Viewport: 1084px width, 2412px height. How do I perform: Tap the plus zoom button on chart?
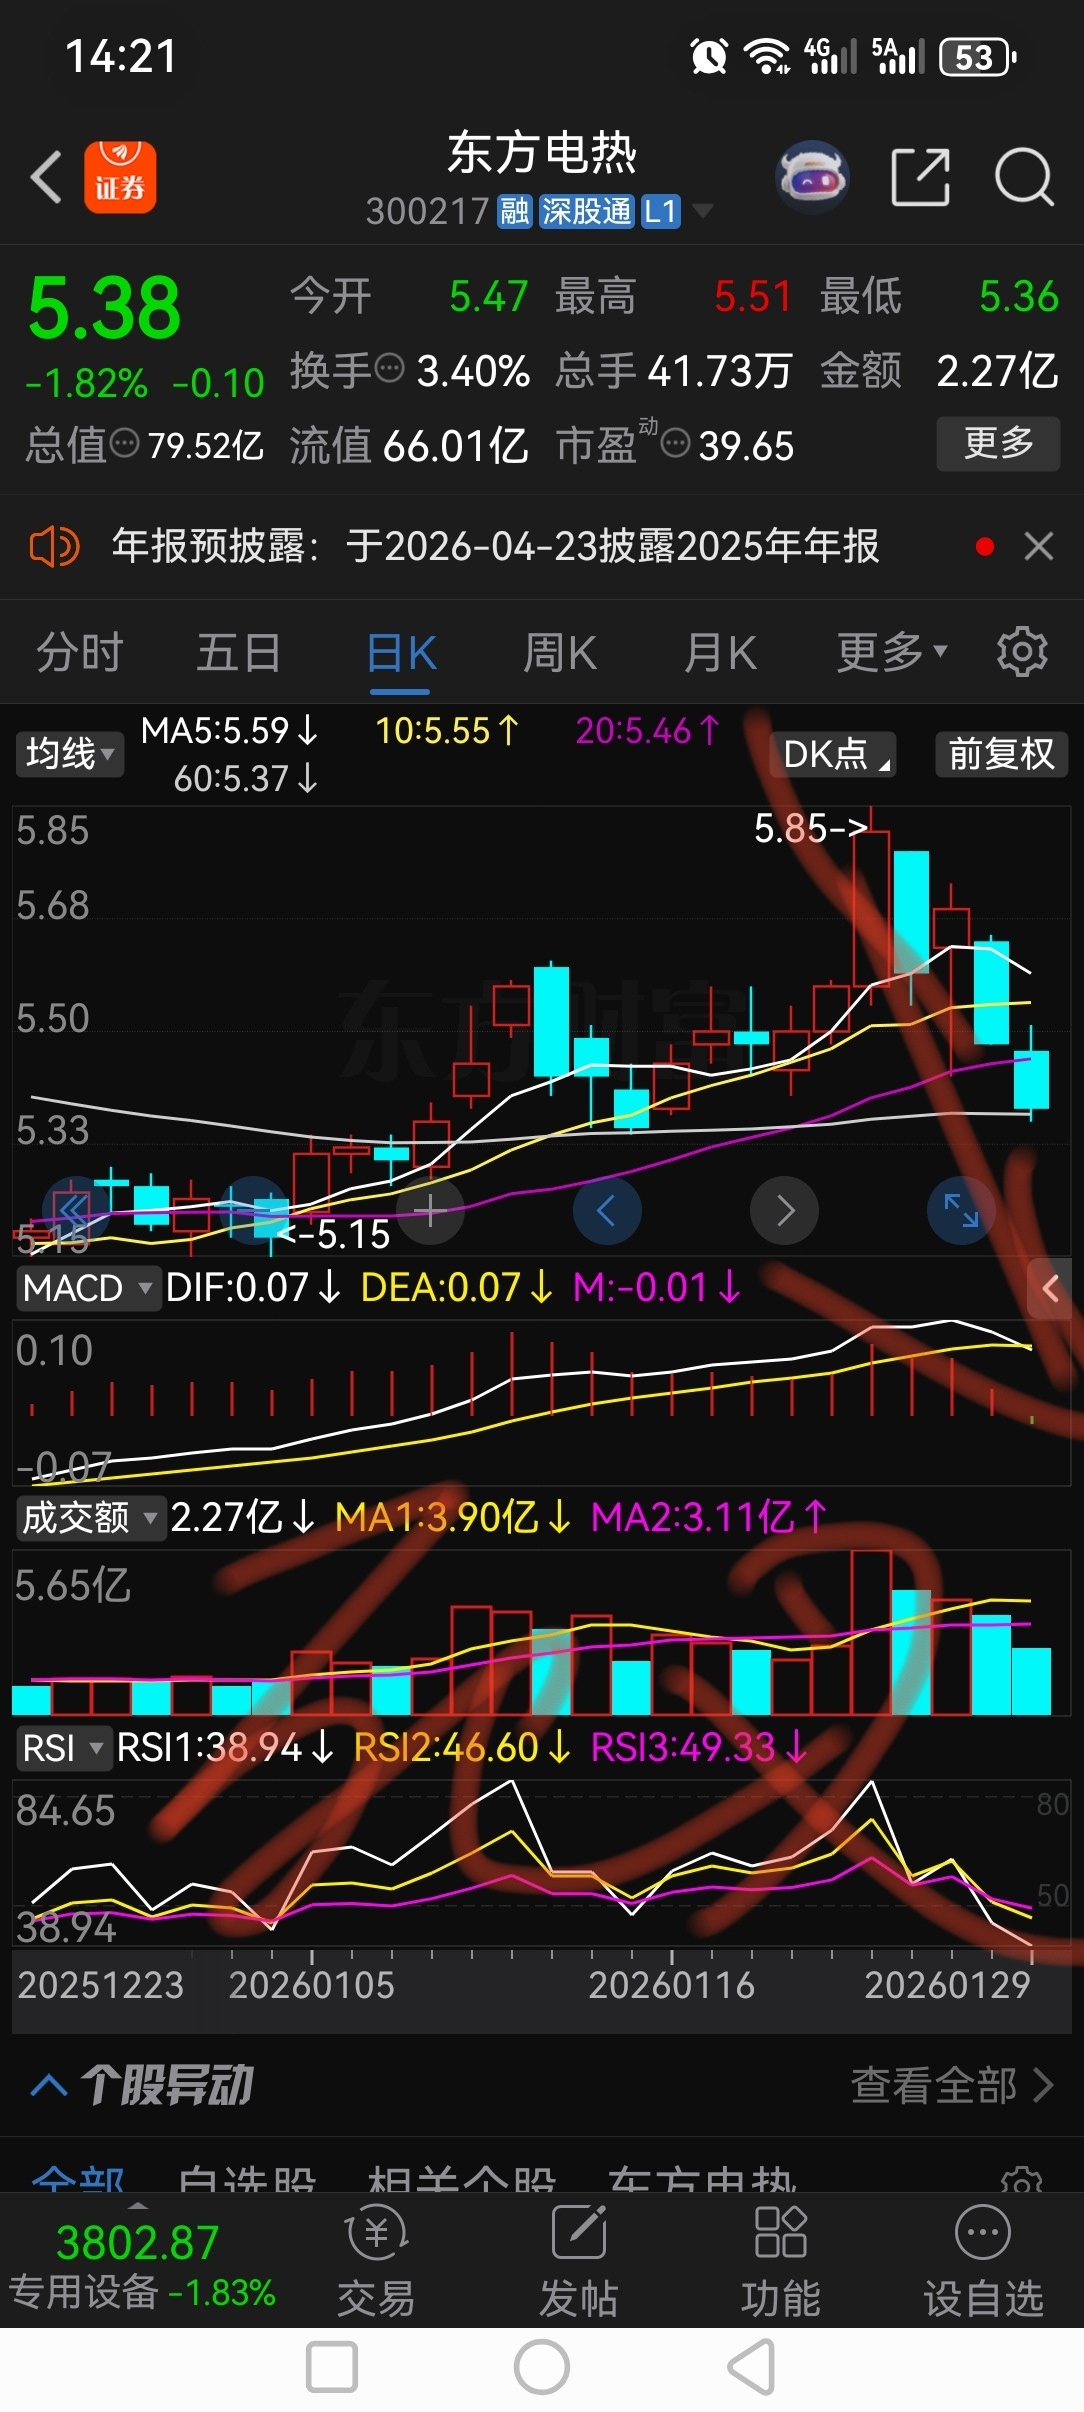[x=430, y=1210]
